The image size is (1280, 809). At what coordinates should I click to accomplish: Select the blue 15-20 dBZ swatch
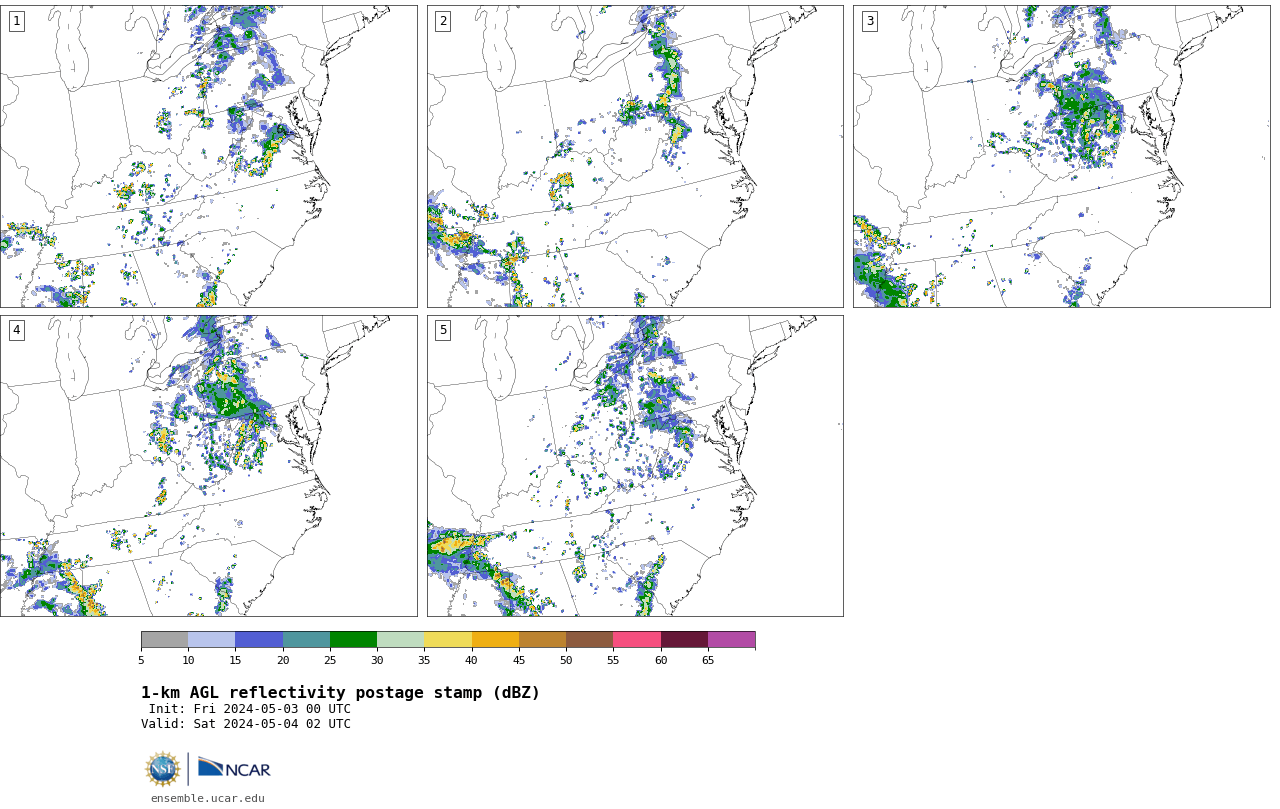click(259, 640)
